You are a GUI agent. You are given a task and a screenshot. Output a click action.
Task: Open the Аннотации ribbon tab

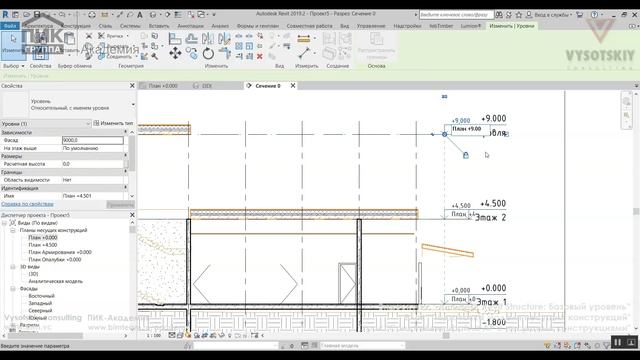click(x=190, y=26)
